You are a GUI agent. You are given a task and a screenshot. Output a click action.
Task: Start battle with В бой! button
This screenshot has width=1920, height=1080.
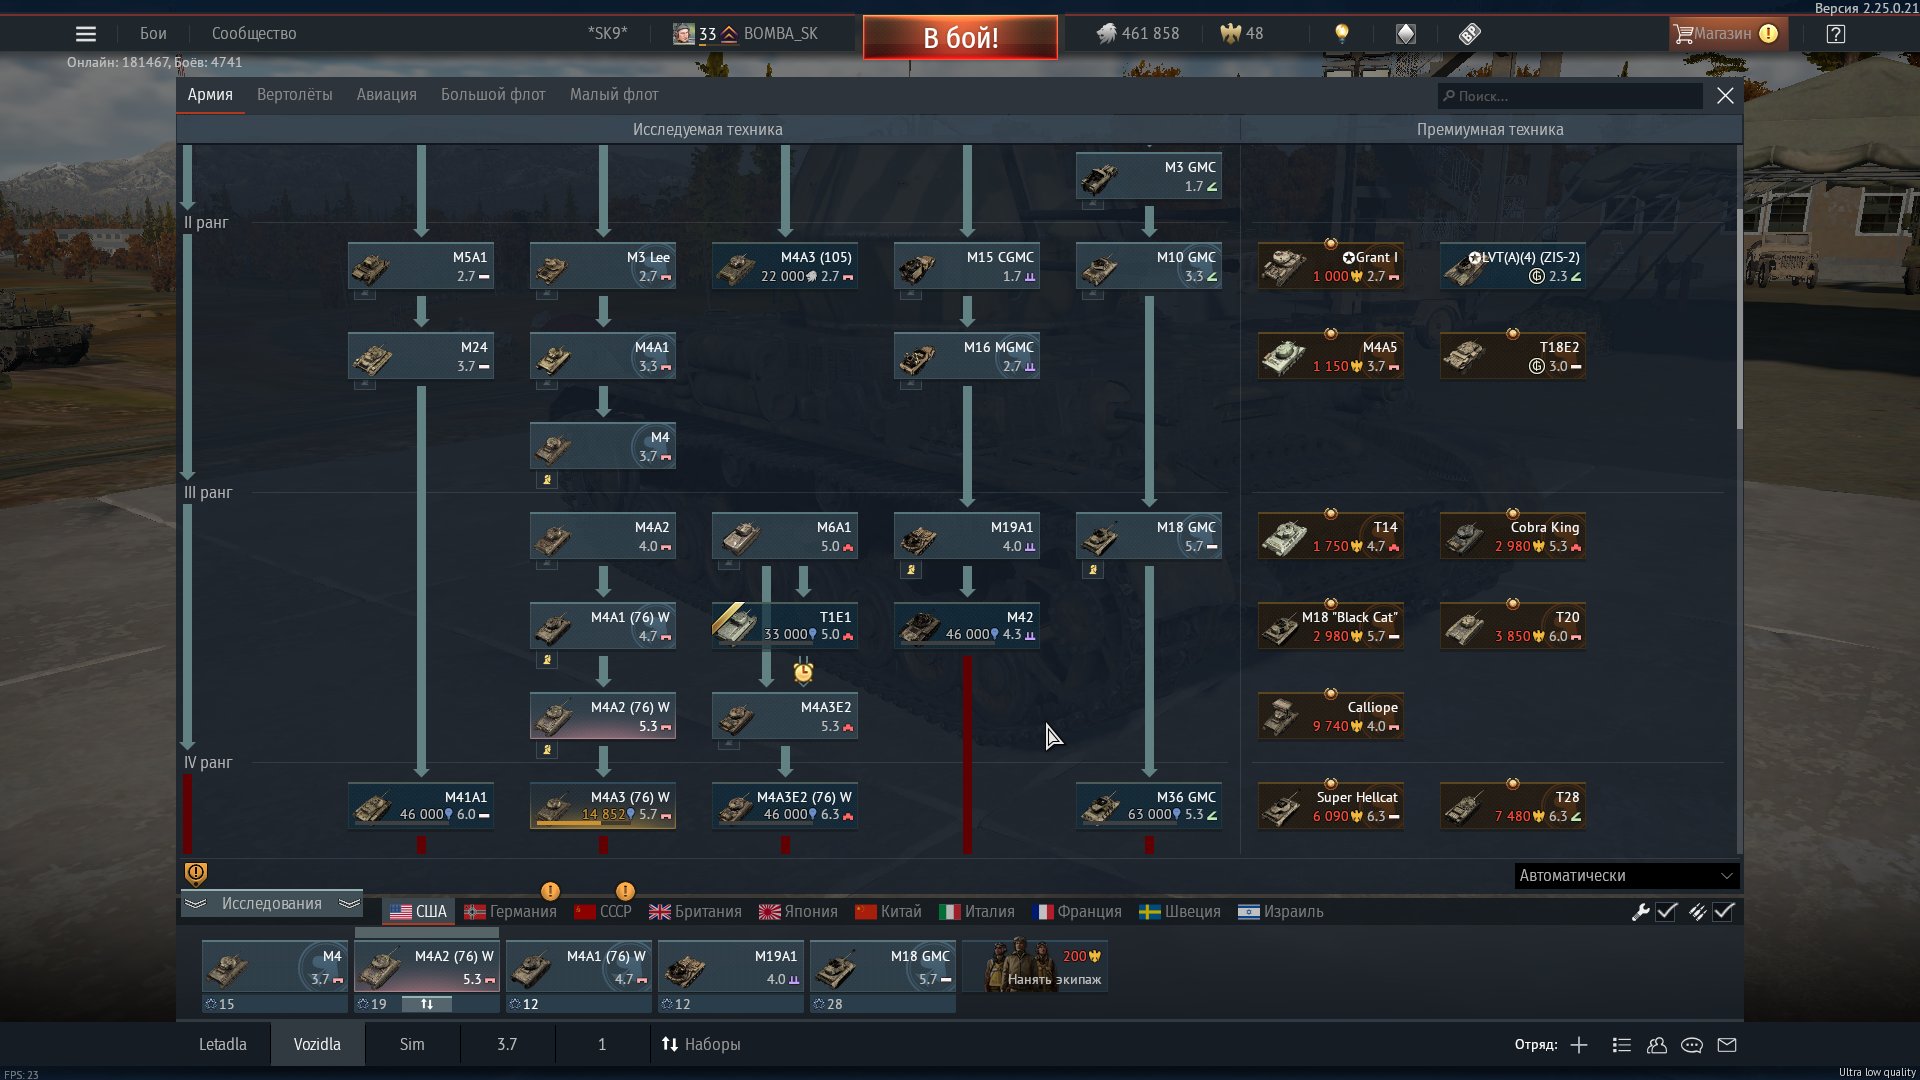960,38
